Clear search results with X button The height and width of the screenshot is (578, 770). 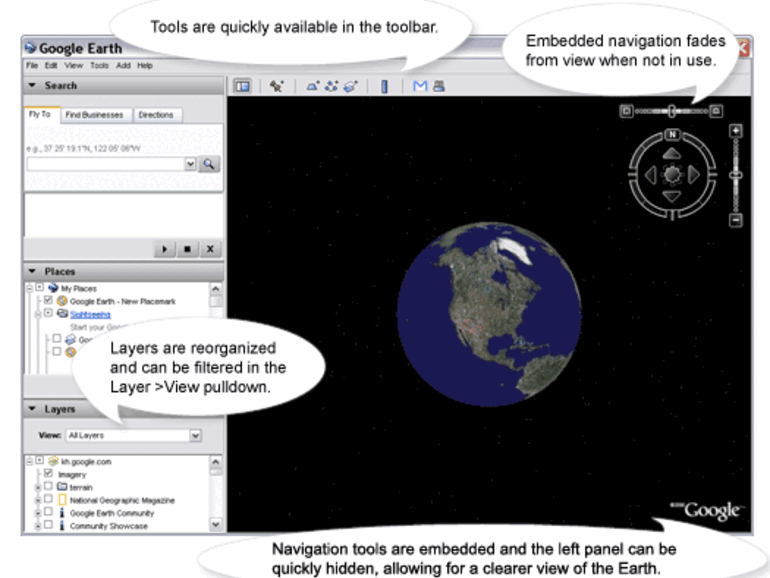210,249
